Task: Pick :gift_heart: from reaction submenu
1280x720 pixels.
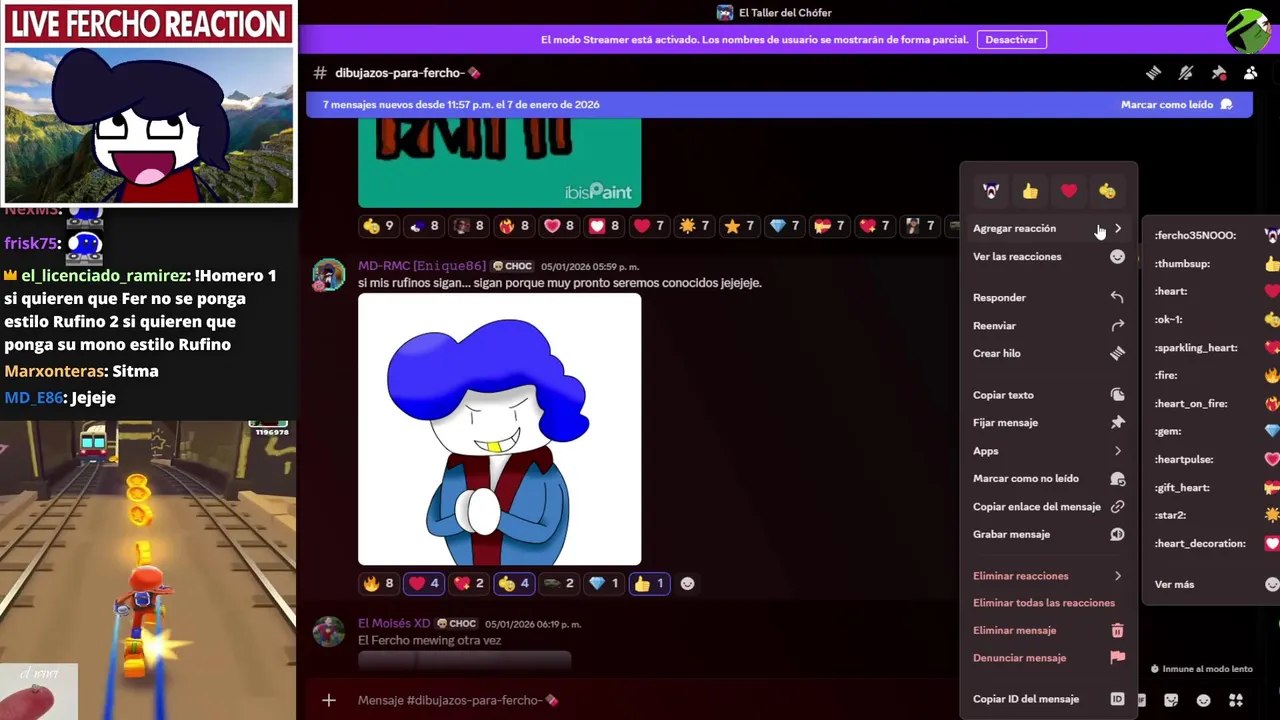Action: (1214, 487)
